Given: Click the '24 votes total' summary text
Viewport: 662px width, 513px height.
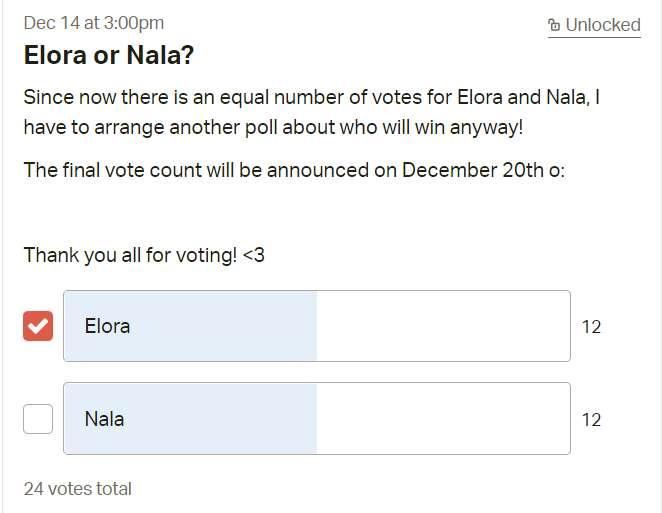Looking at the screenshot, I should tap(78, 489).
